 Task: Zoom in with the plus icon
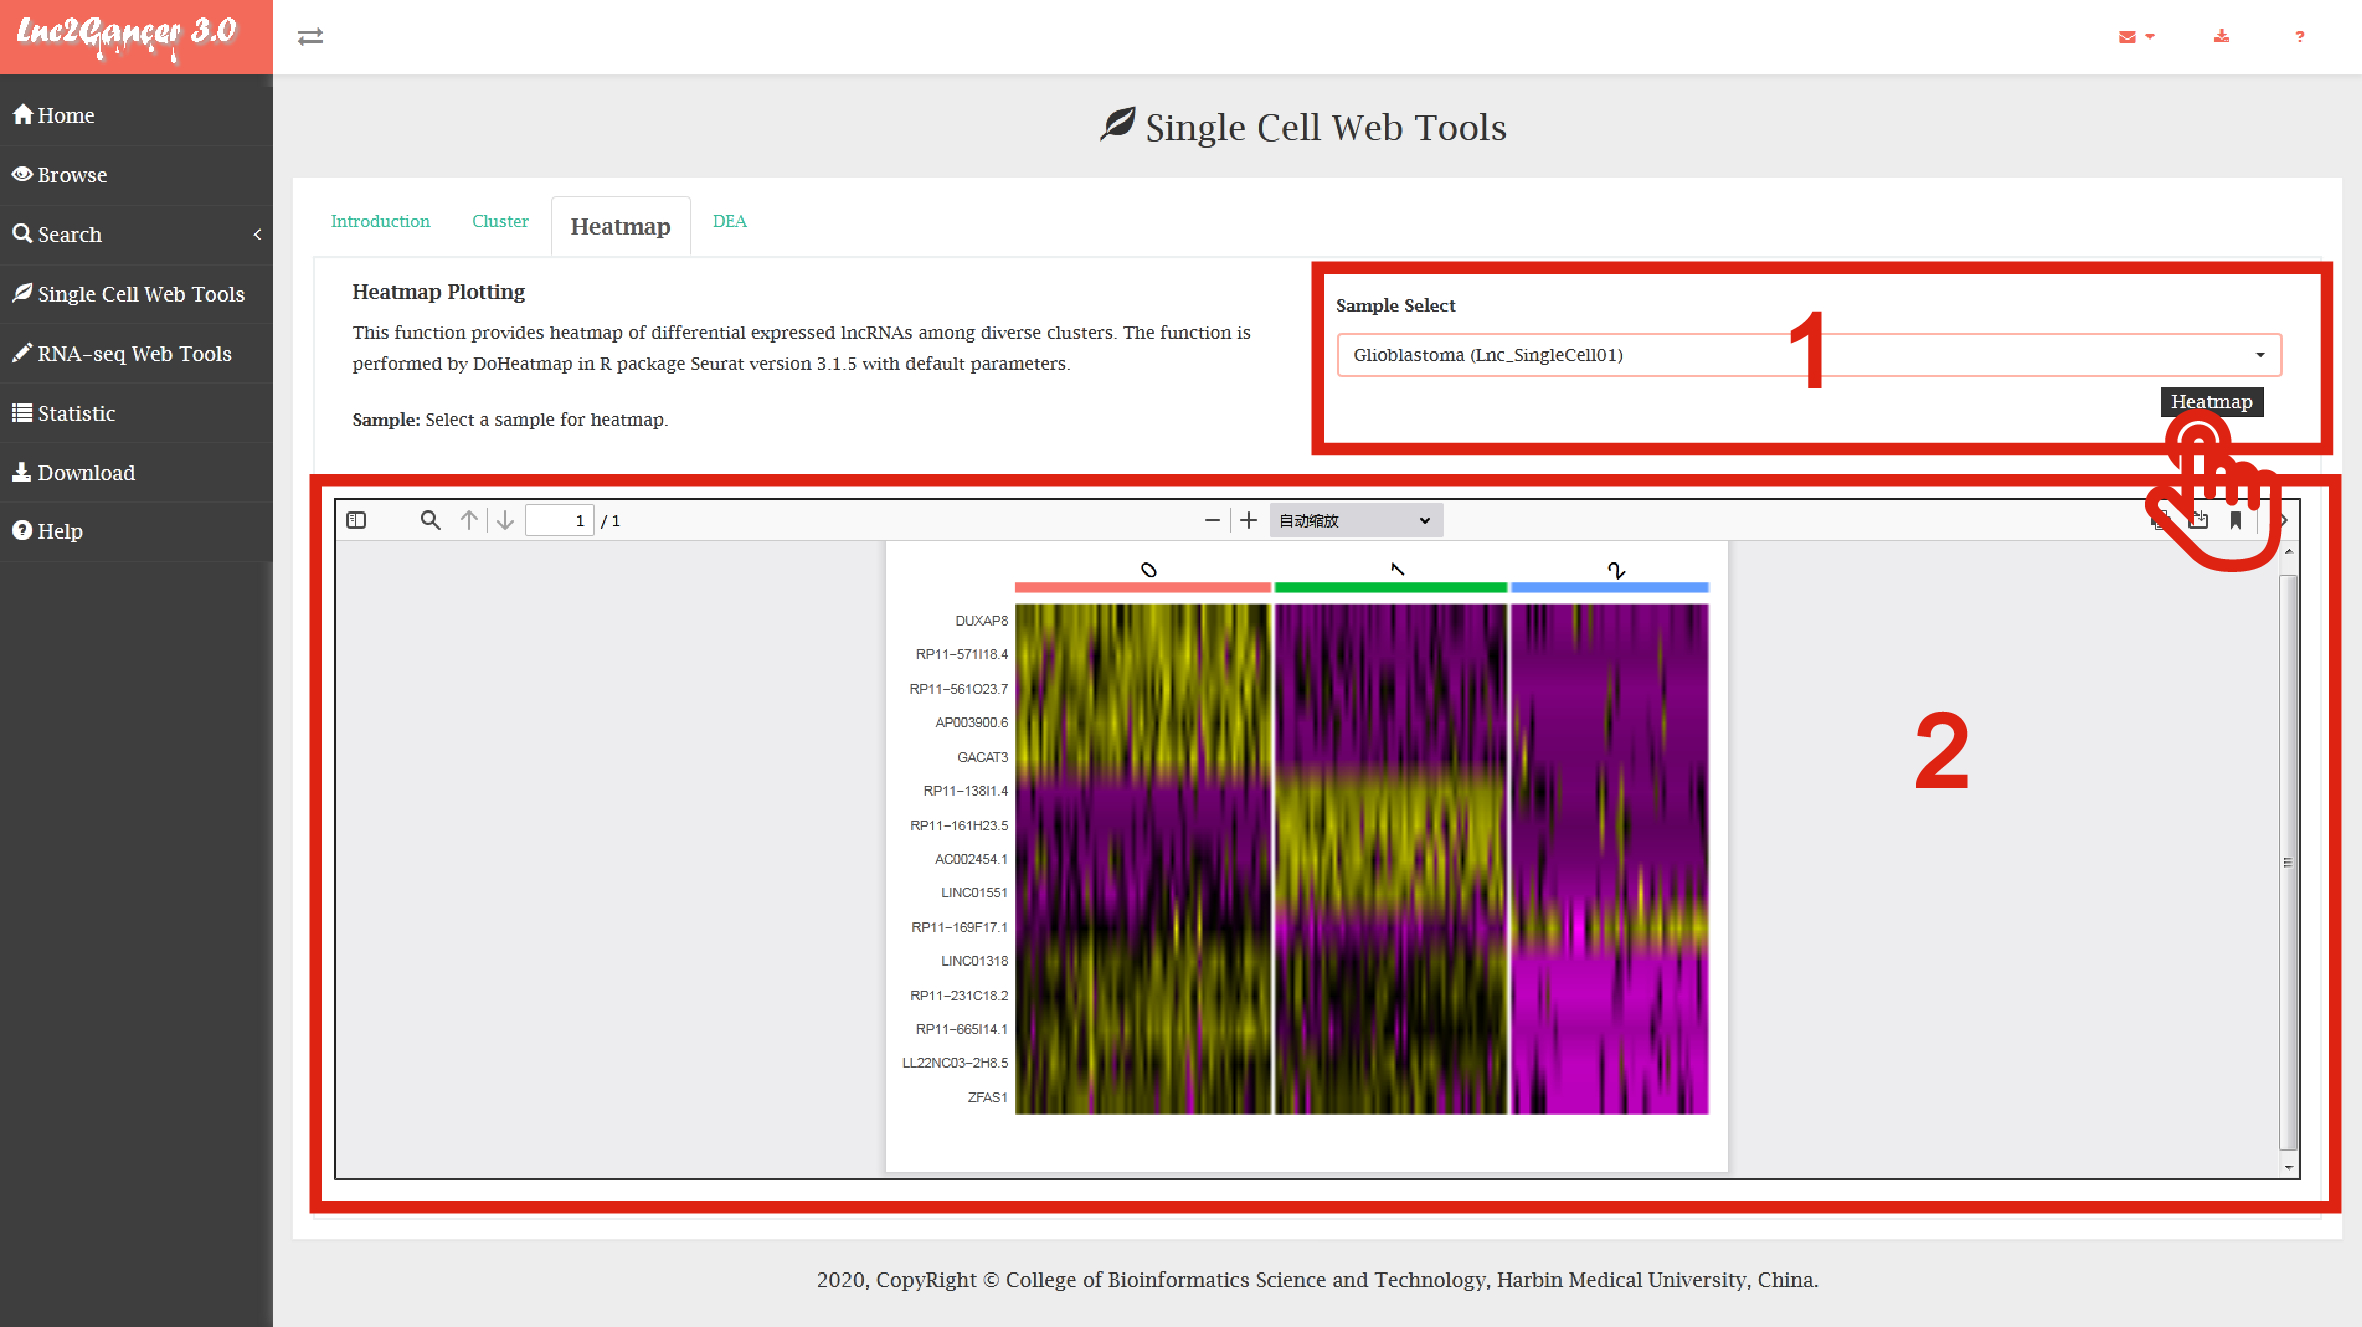[x=1248, y=520]
